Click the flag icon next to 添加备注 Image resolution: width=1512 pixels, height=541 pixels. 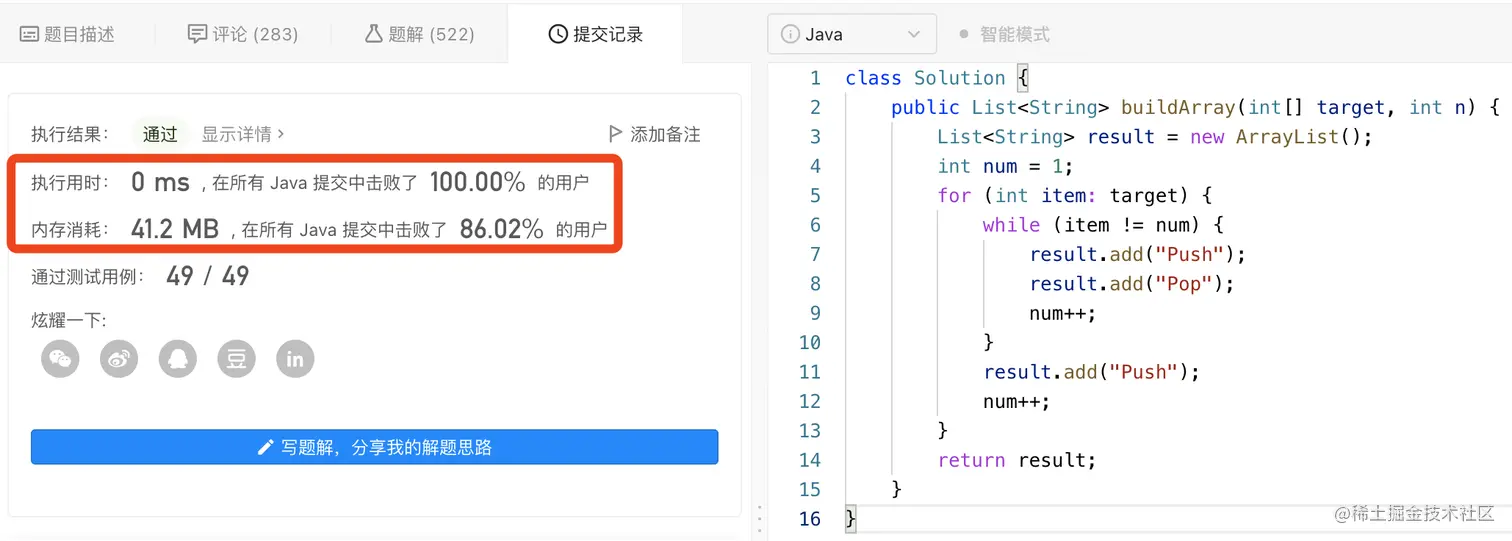[x=615, y=133]
